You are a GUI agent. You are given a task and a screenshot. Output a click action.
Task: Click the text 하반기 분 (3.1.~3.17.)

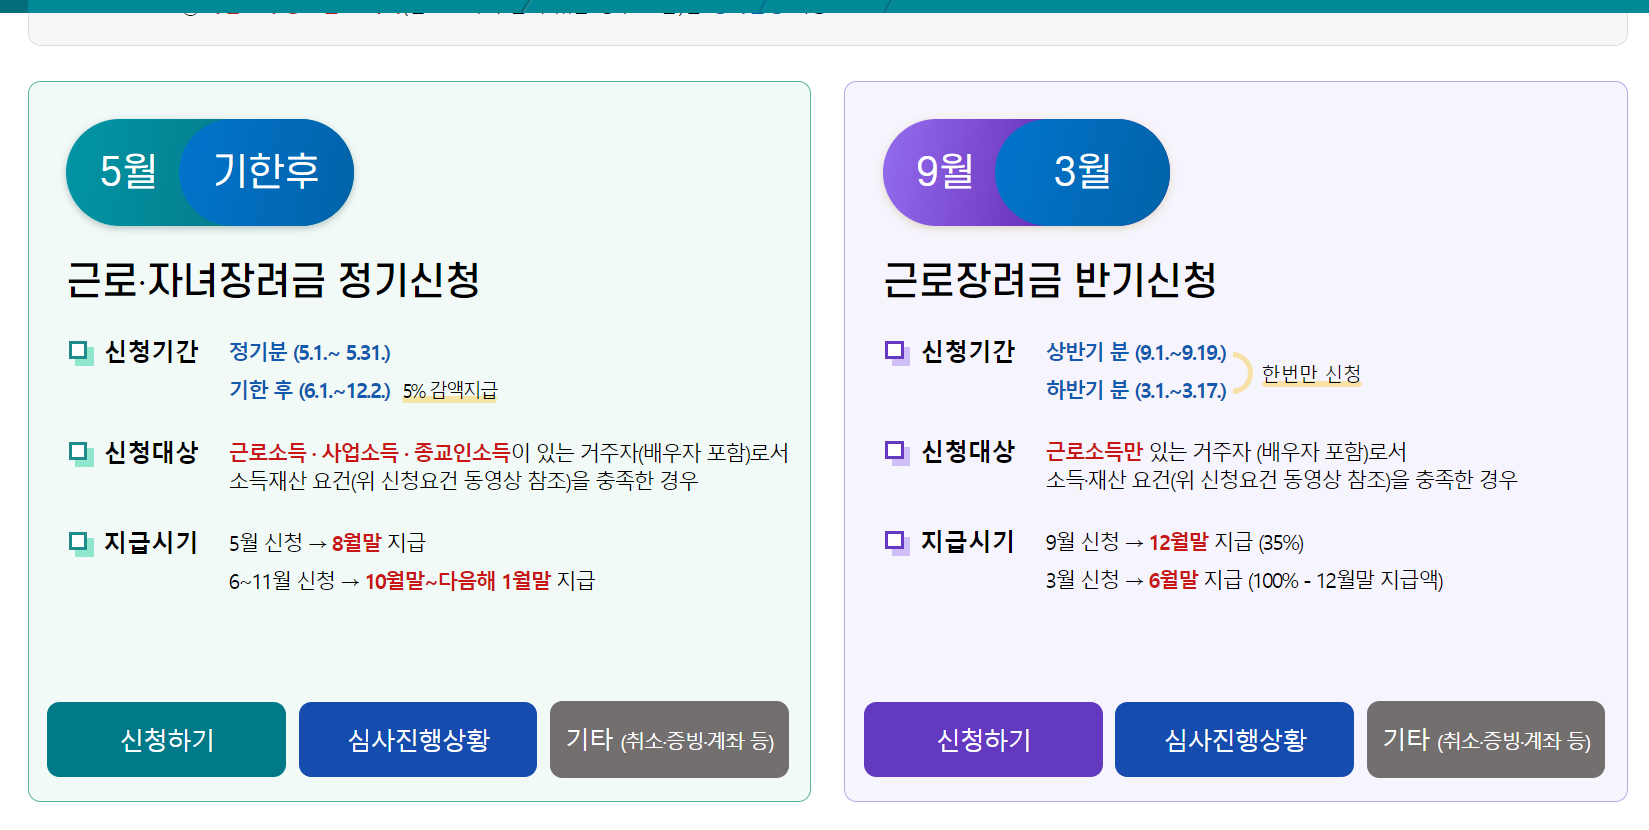click(1136, 390)
